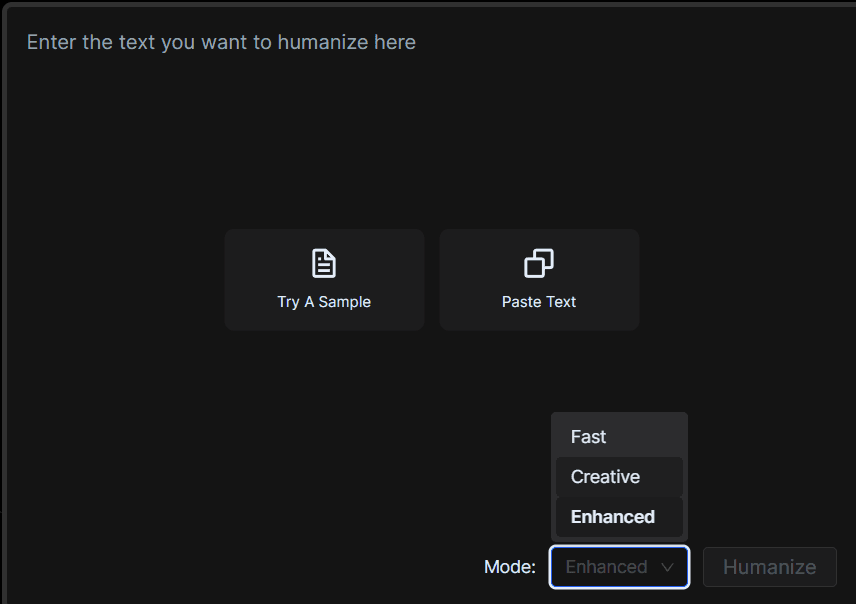The width and height of the screenshot is (856, 604).
Task: Click the word Fast in the mode list
Action: click(588, 437)
